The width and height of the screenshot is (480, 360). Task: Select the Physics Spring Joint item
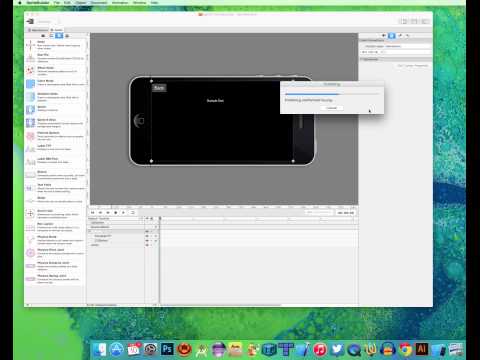(x=55, y=279)
